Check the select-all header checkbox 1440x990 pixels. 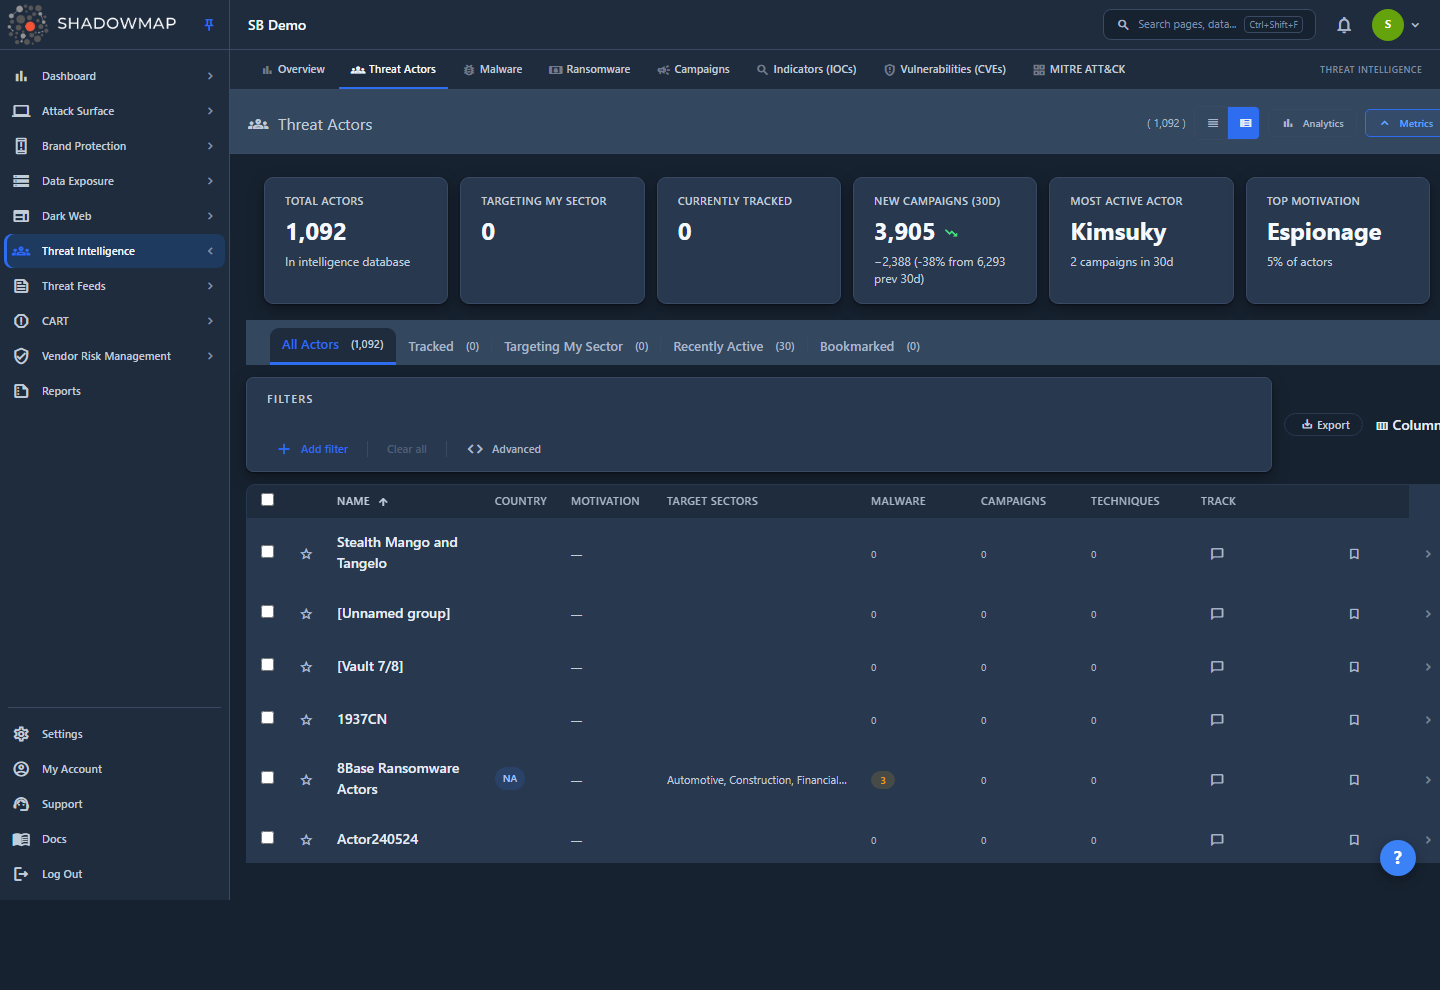[267, 500]
